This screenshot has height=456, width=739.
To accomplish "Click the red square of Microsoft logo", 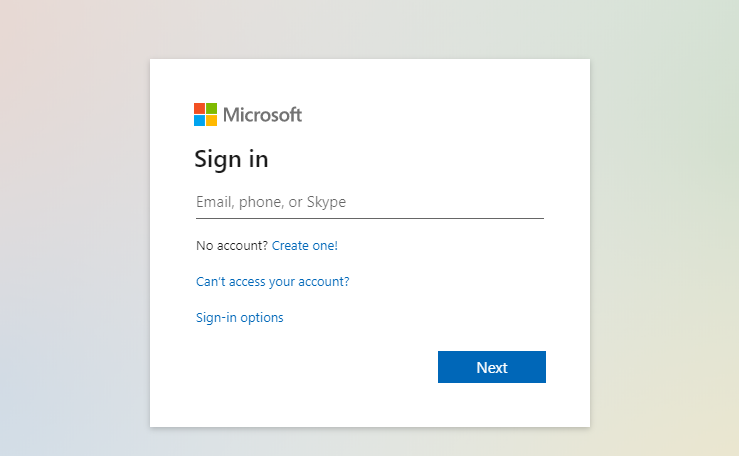I will (x=199, y=108).
